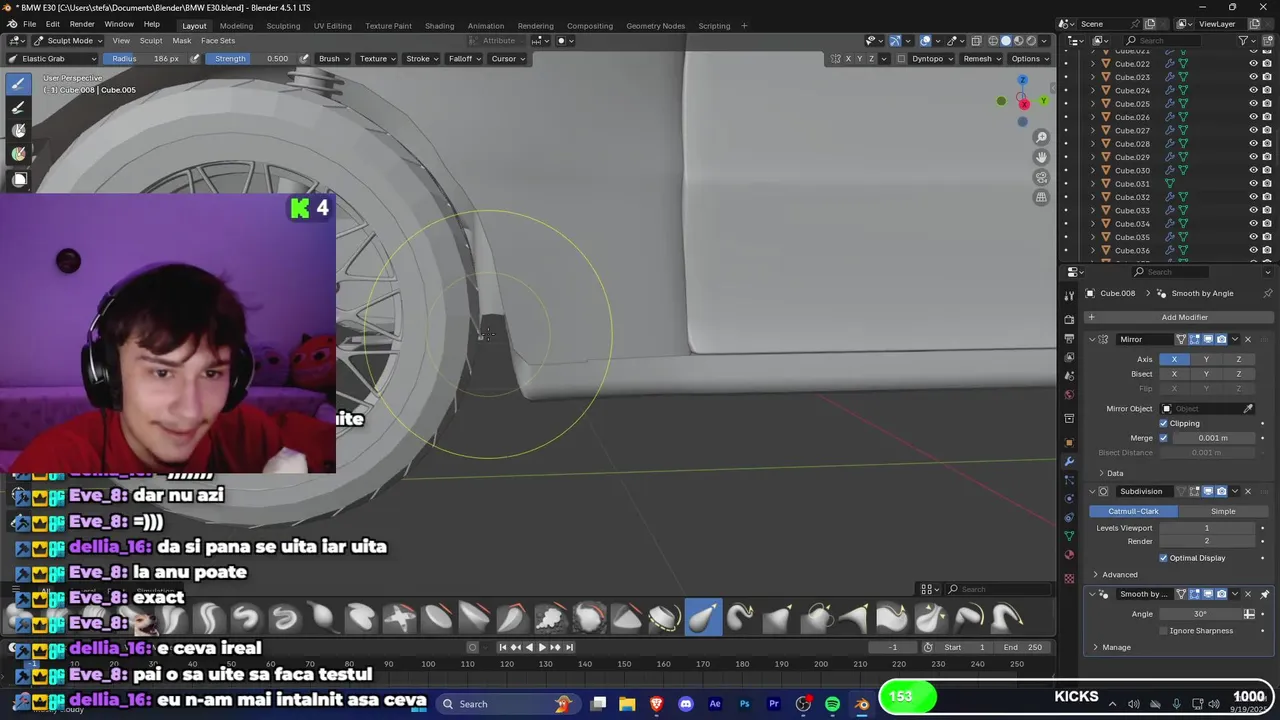Open the Face Sets menu
1280x720 pixels.
pos(218,41)
